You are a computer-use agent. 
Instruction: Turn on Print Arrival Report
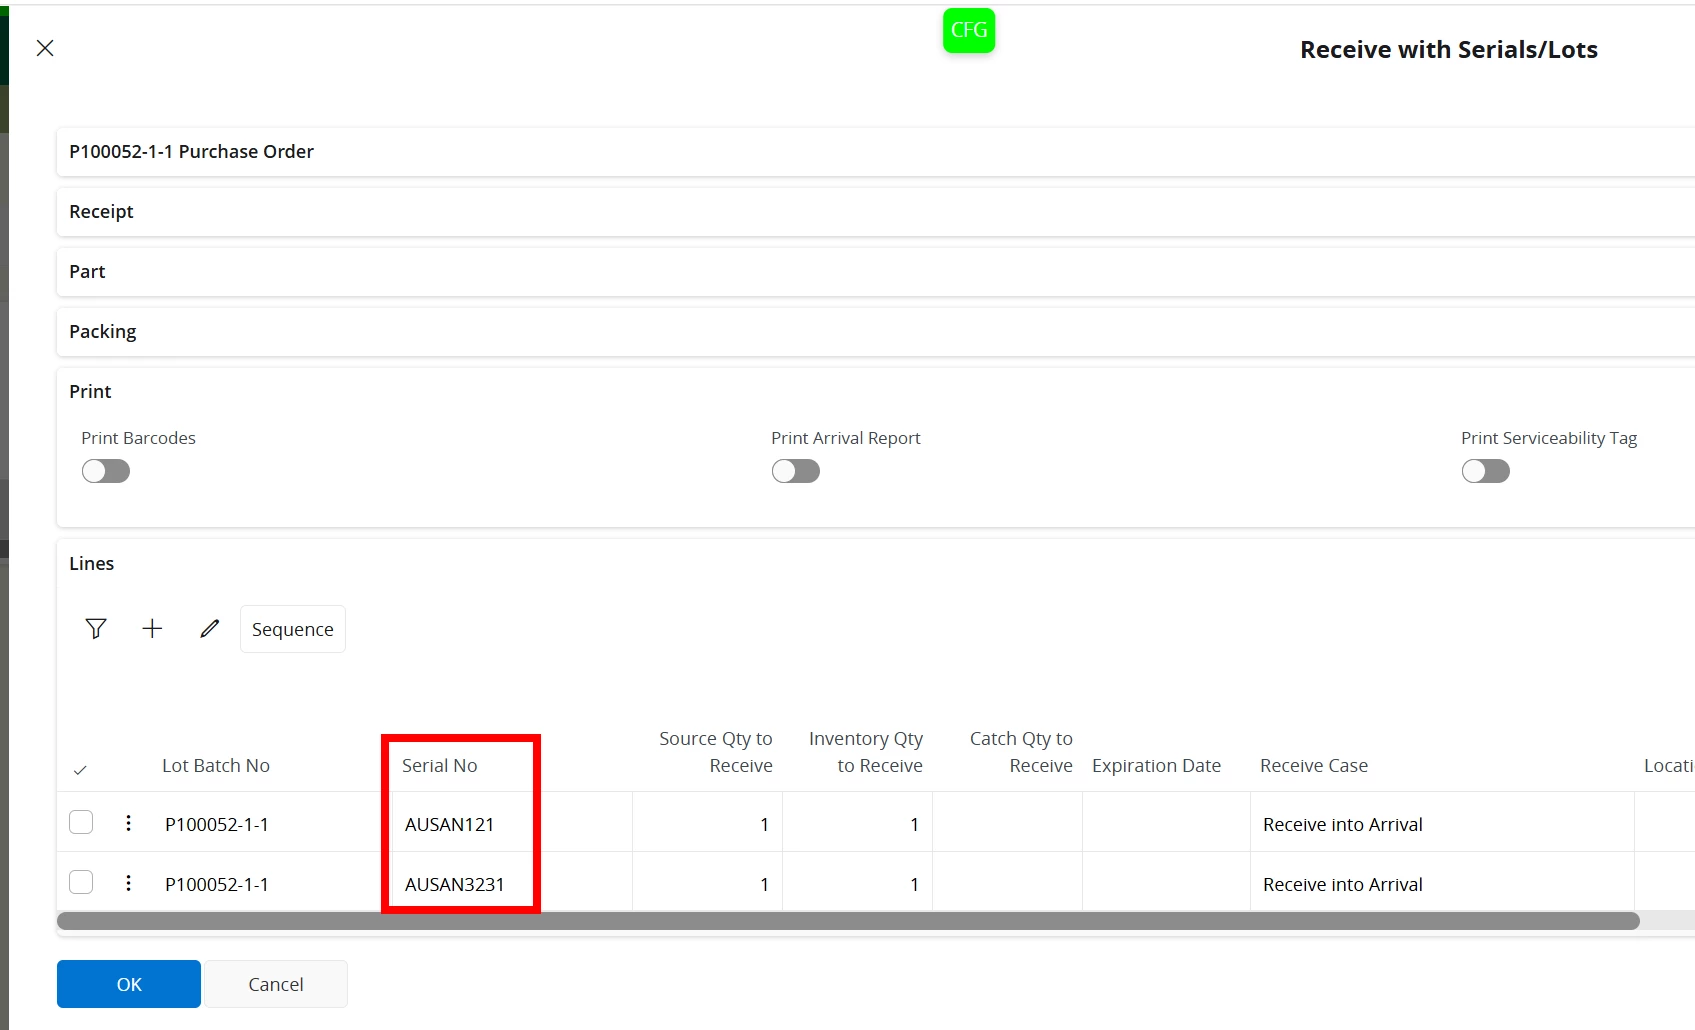tap(796, 471)
